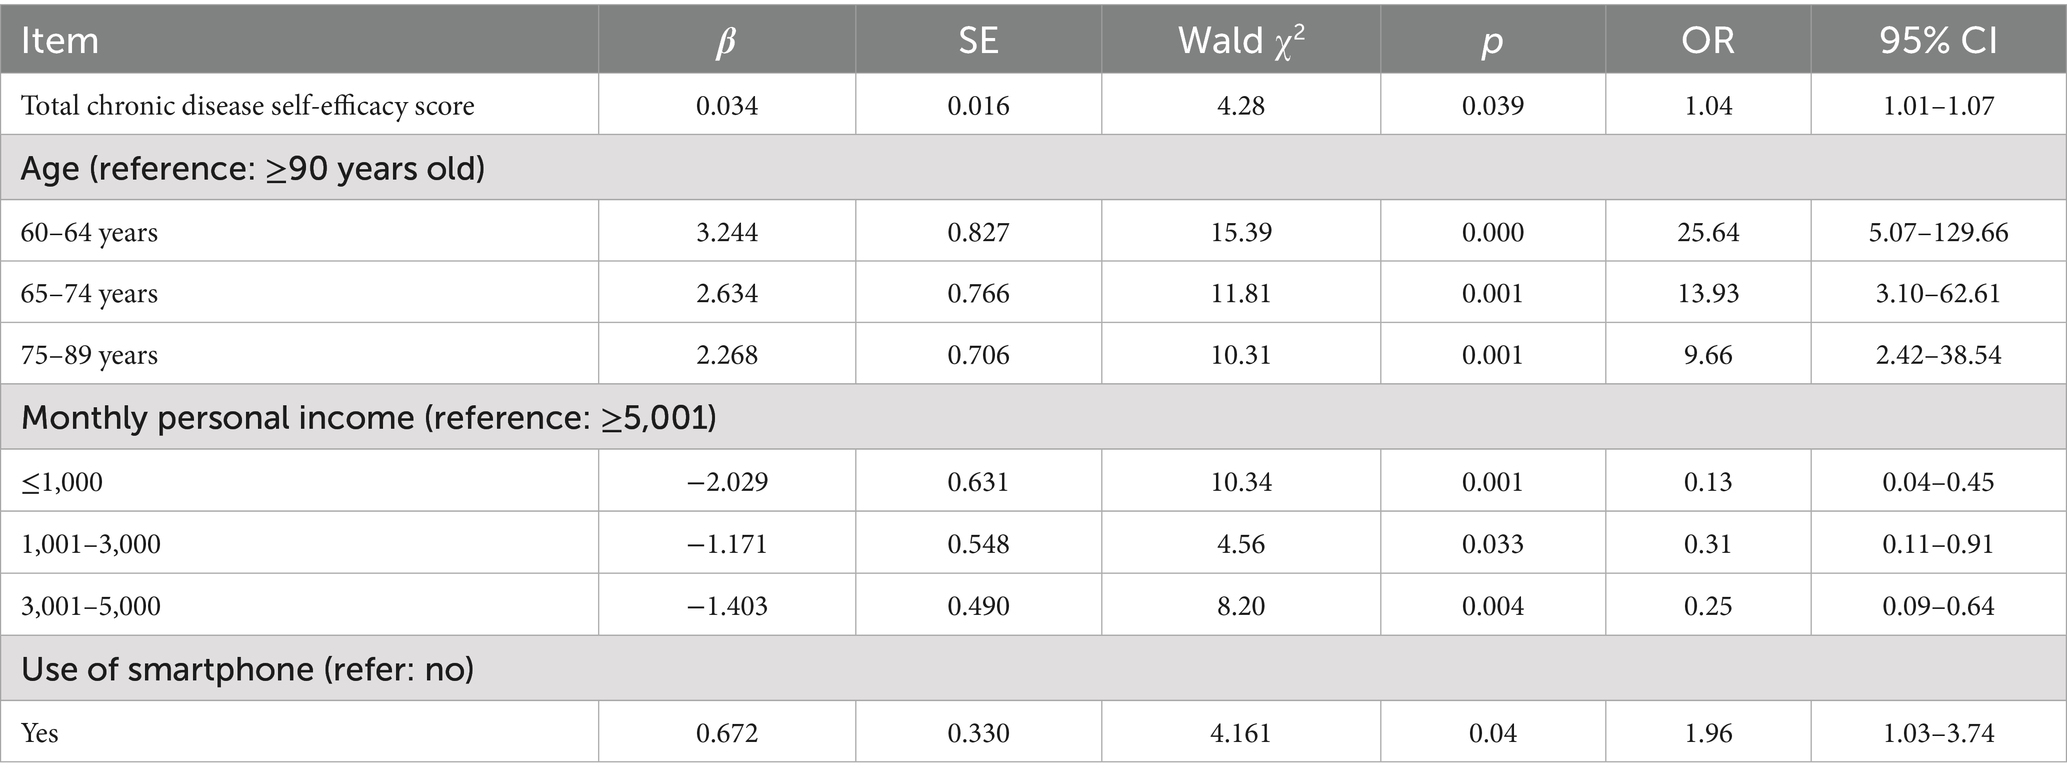Click the Item column header
Image resolution: width=2067 pixels, height=780 pixels.
pyautogui.click(x=60, y=41)
